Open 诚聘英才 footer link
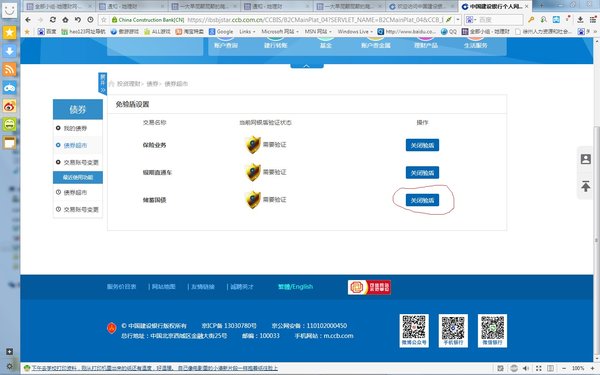The height and width of the screenshot is (375, 600). (242, 287)
